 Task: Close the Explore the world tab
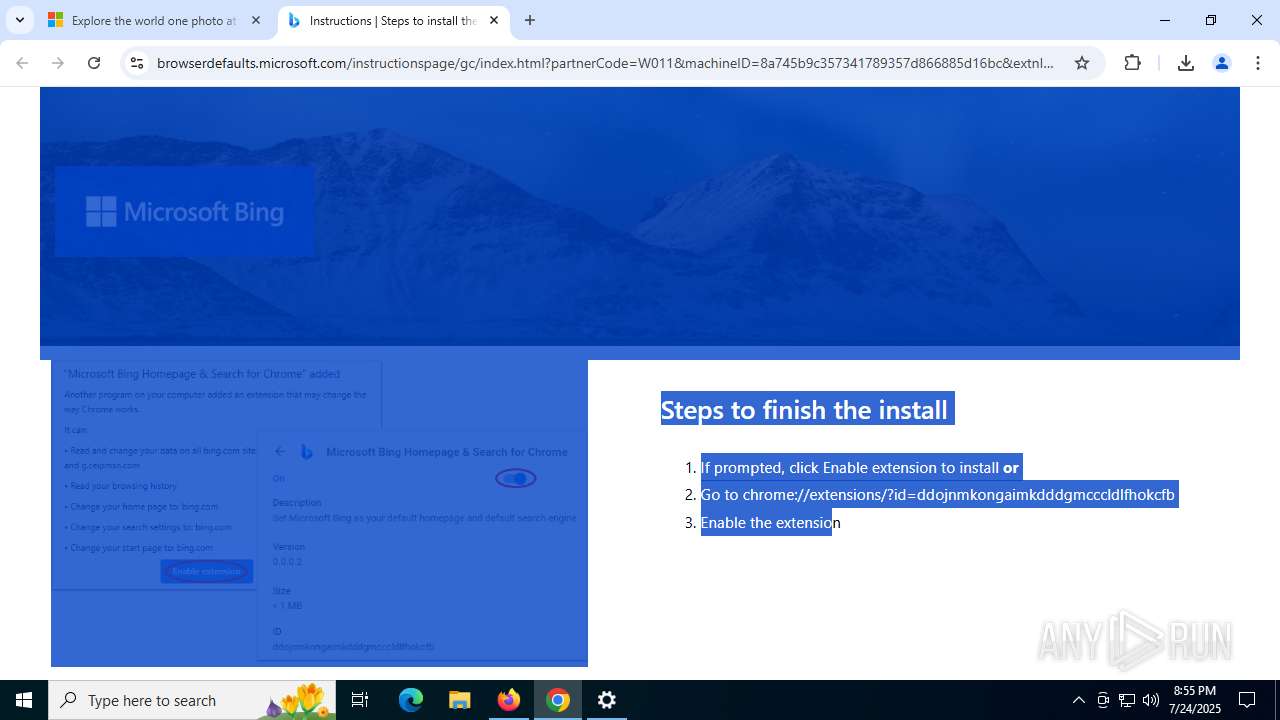[x=256, y=20]
